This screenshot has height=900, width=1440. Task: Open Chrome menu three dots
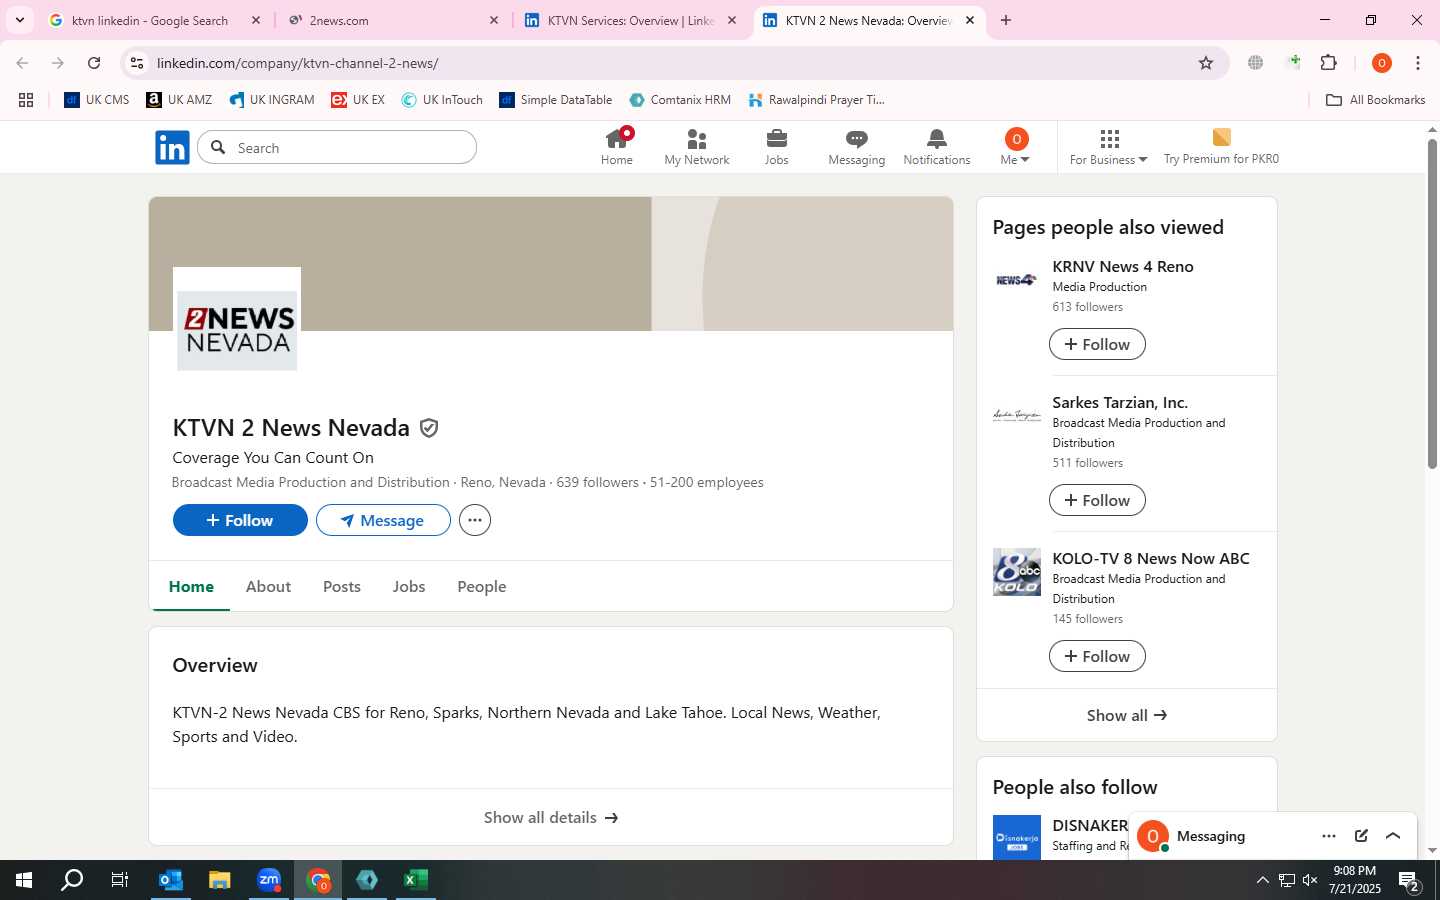pyautogui.click(x=1418, y=63)
